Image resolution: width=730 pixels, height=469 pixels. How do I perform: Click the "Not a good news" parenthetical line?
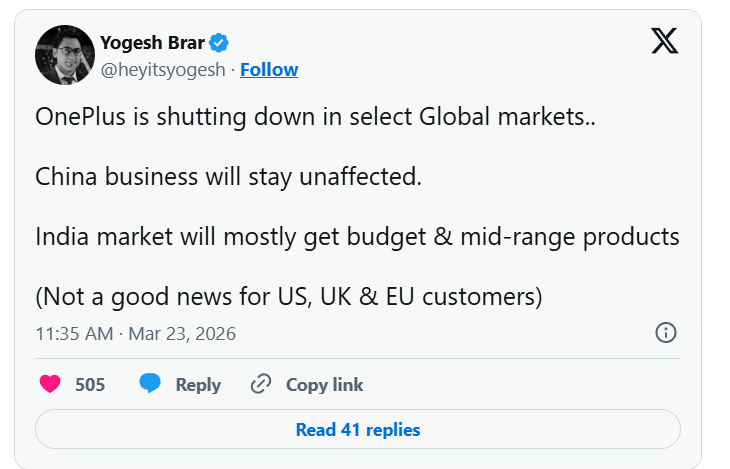coord(288,297)
